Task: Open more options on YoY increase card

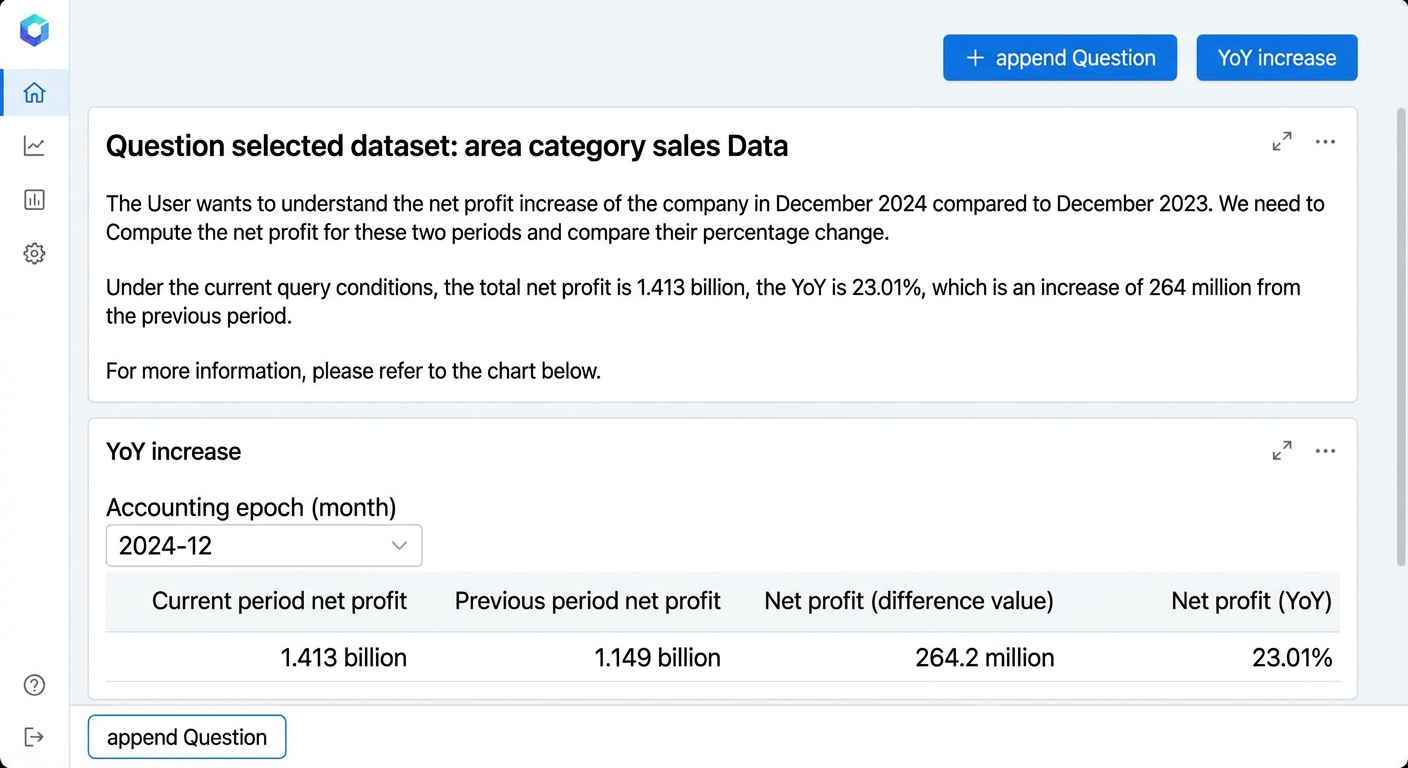Action: tap(1325, 451)
